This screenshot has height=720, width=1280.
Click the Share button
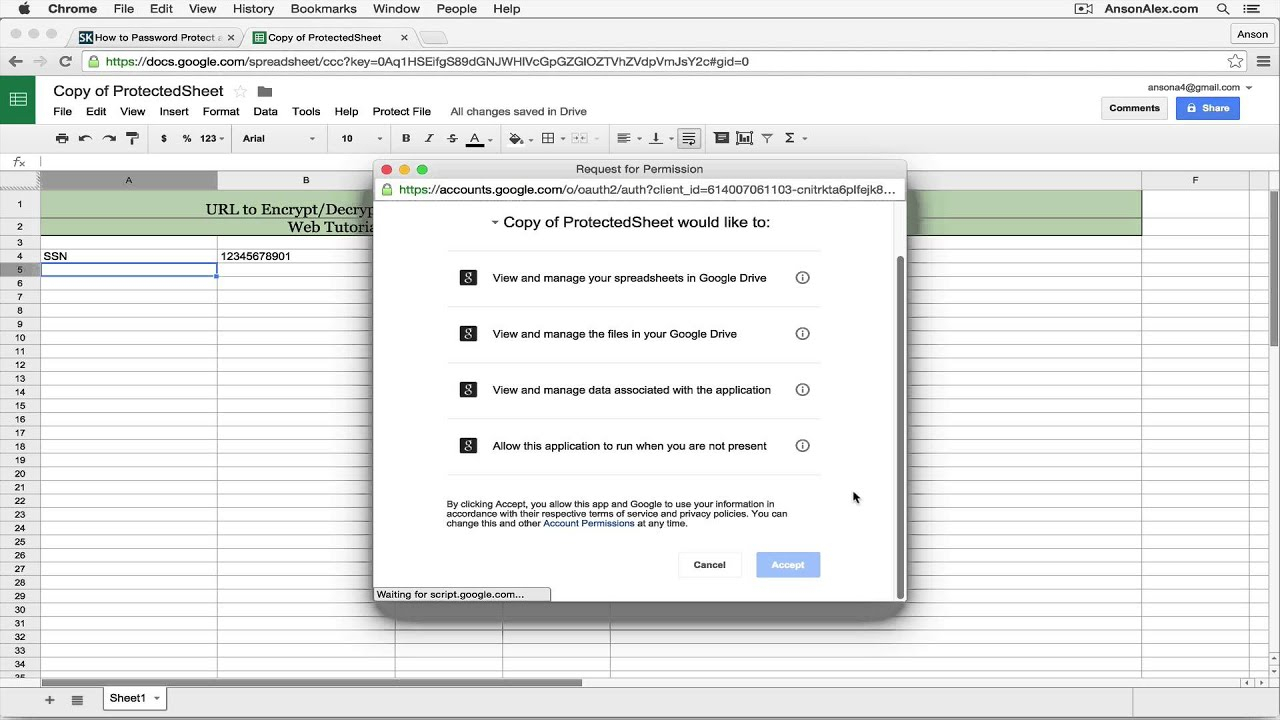[1208, 108]
